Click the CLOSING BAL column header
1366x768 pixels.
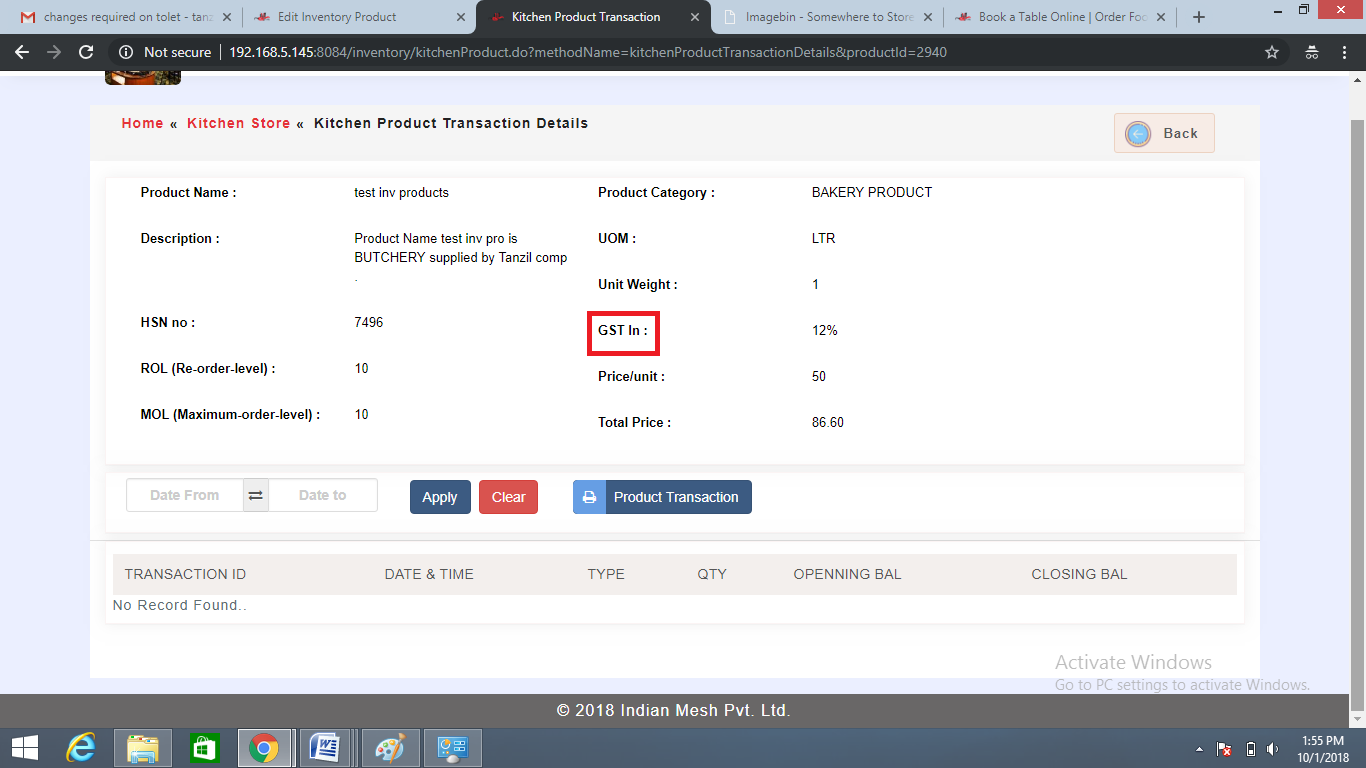pyautogui.click(x=1079, y=574)
